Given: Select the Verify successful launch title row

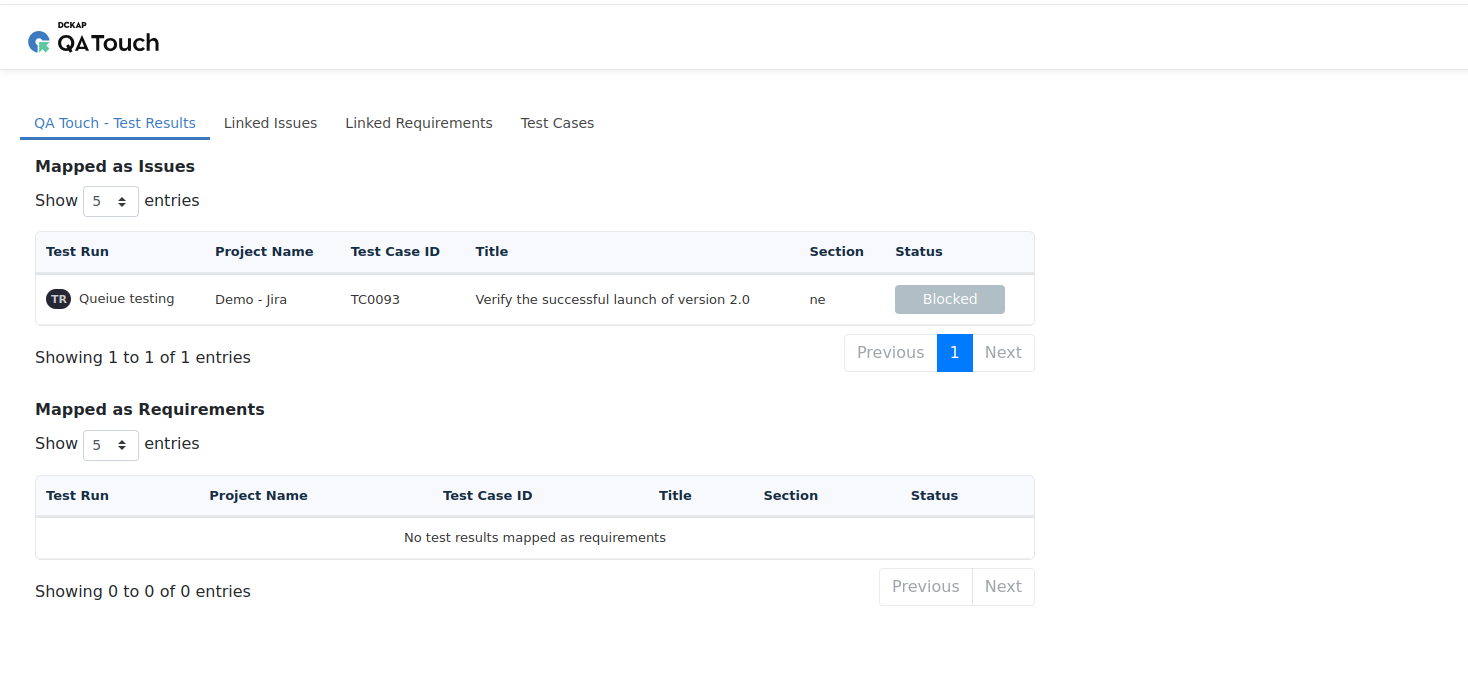Looking at the screenshot, I should 612,300.
